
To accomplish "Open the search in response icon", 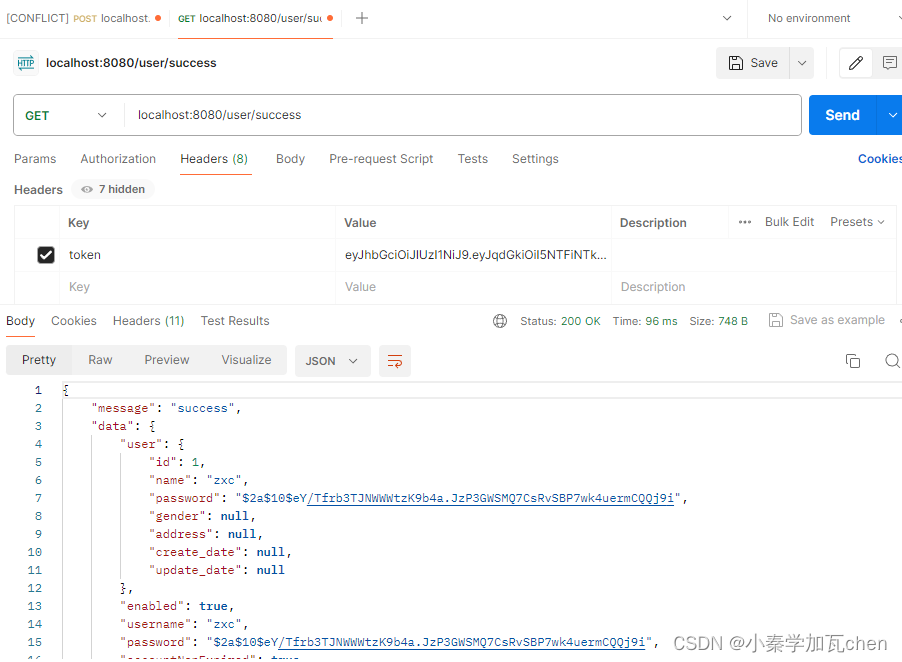I will pos(892,361).
